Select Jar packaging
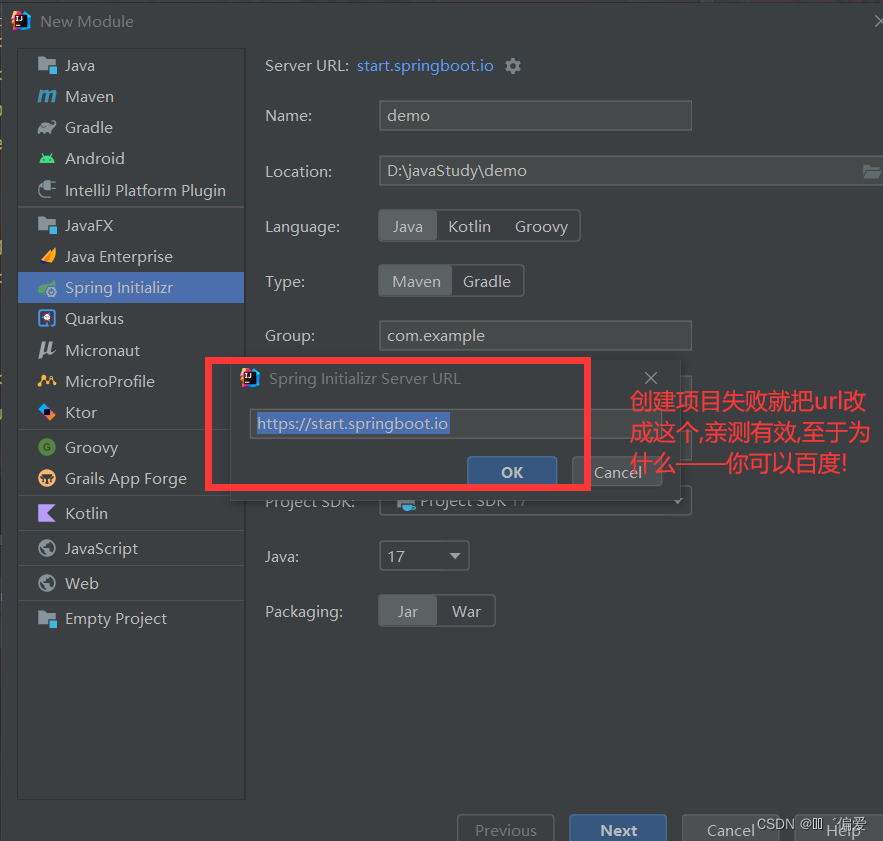Screen dimensions: 883x841 click(408, 611)
